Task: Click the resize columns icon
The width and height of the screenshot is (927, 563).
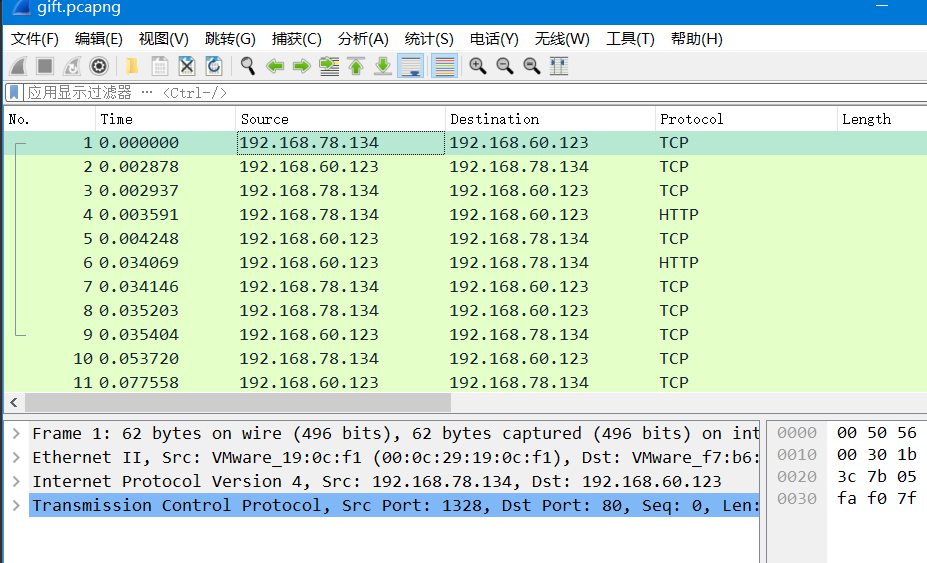Action: 559,66
